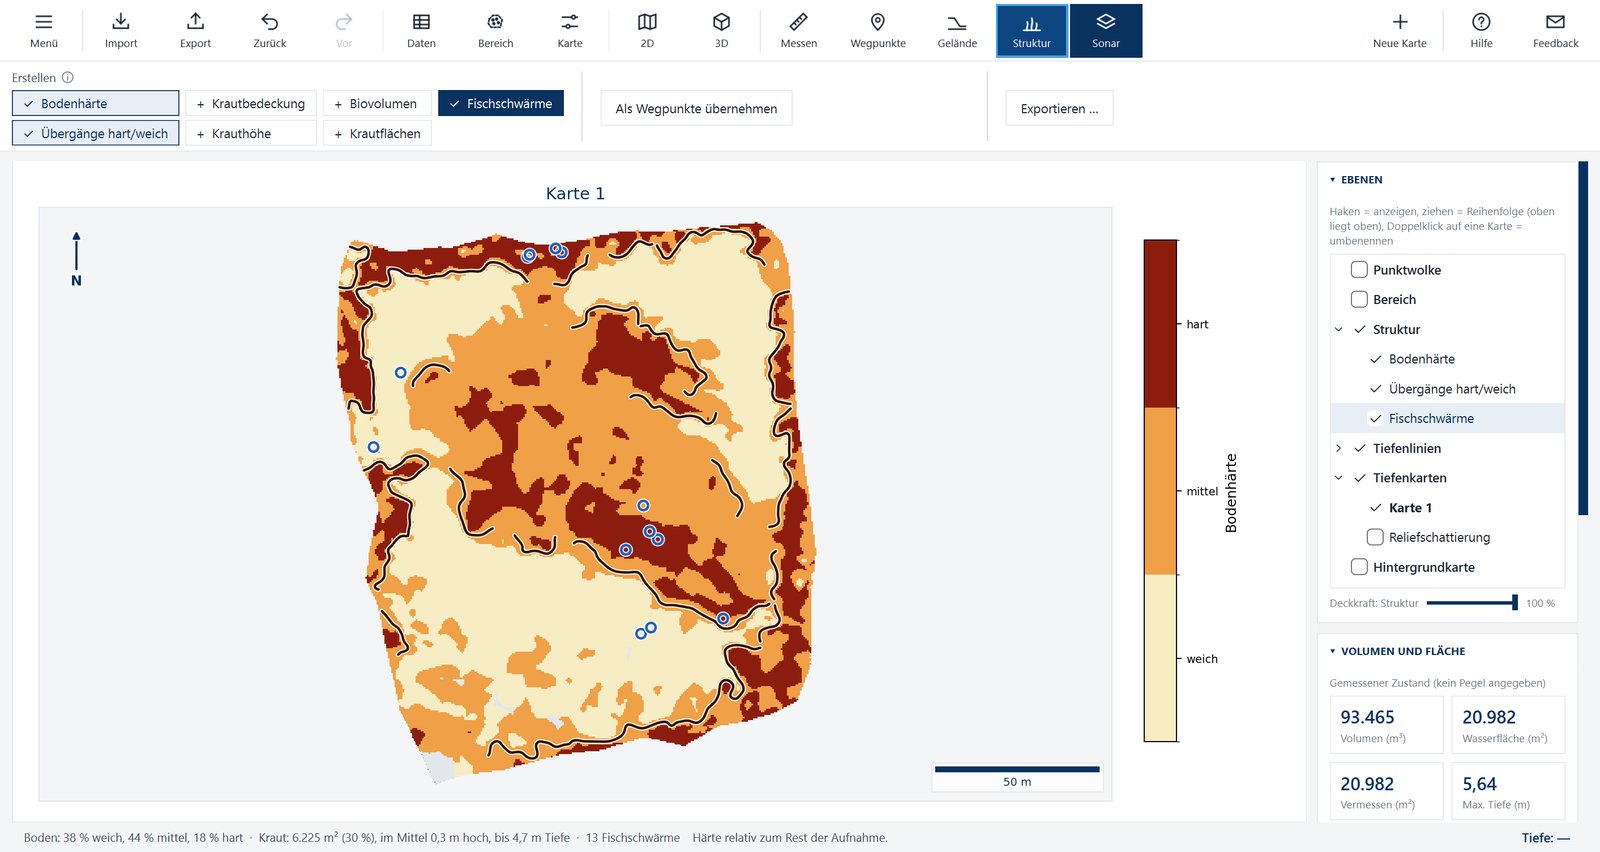Screen dimensions: 1600x852
Task: Collapse the Struktur tree group
Action: [1339, 329]
